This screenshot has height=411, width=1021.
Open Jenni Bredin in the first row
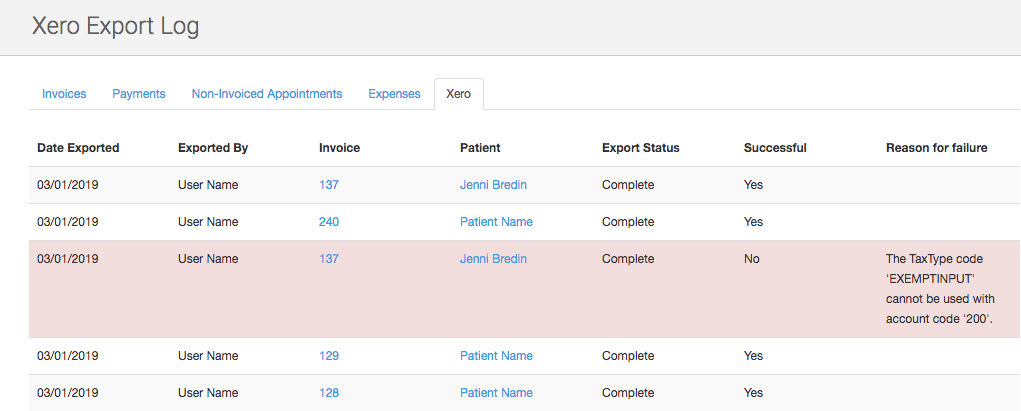tap(493, 185)
